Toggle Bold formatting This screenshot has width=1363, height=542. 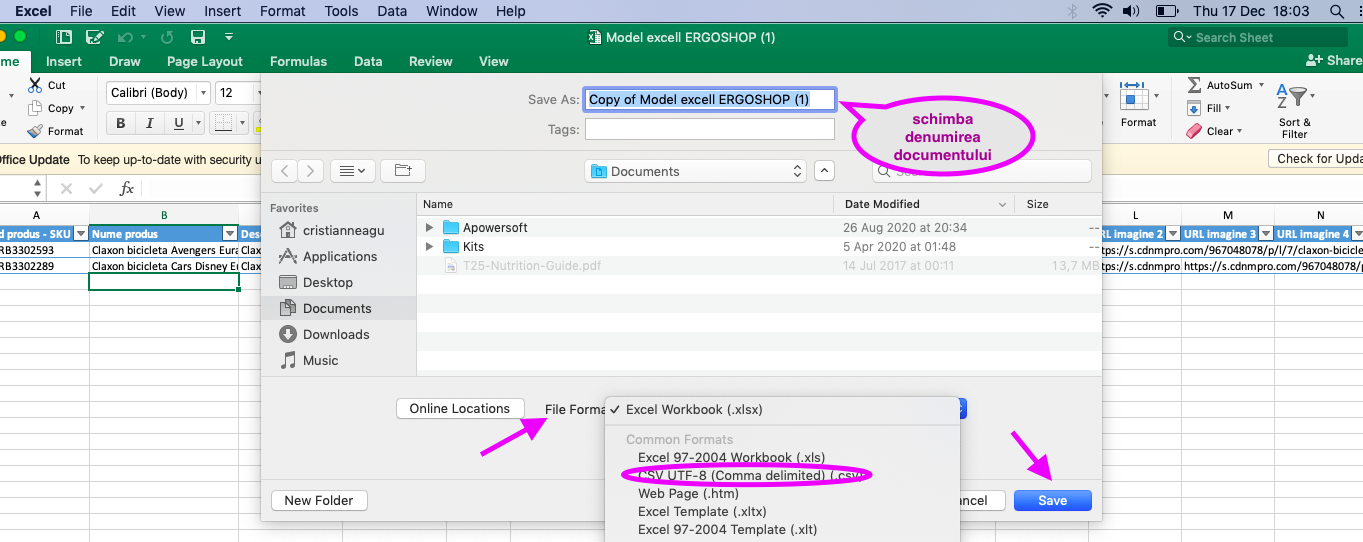[x=121, y=123]
